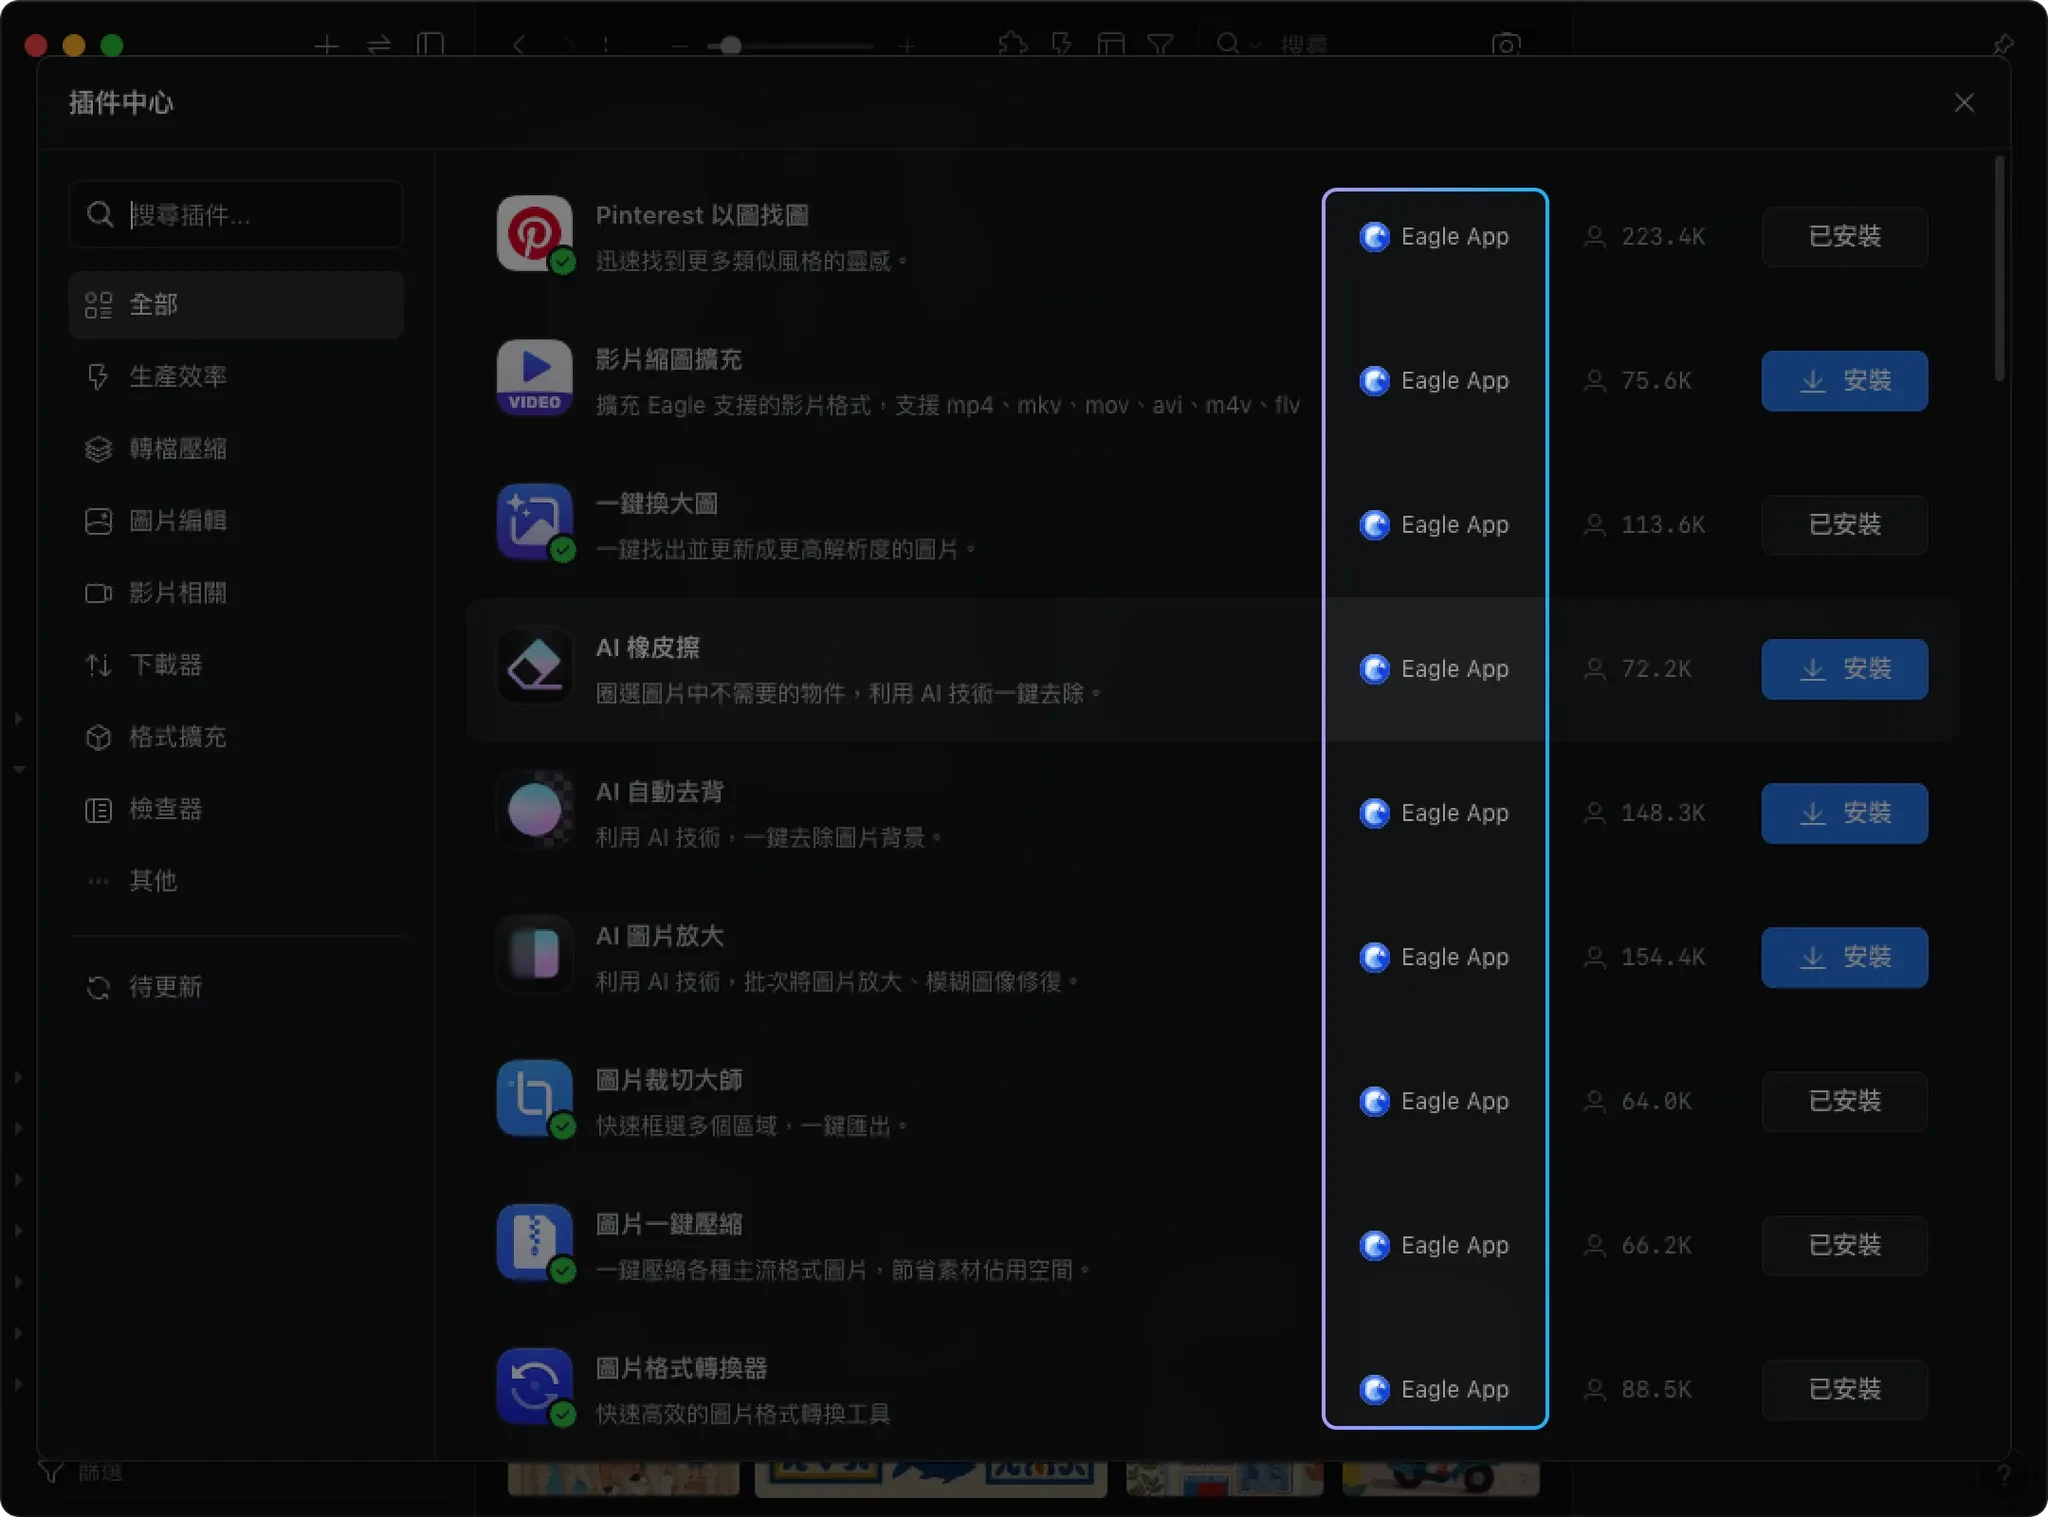Click the filter funnel icon in main toolbar
Screen dimensions: 2048x1517
(1160, 45)
